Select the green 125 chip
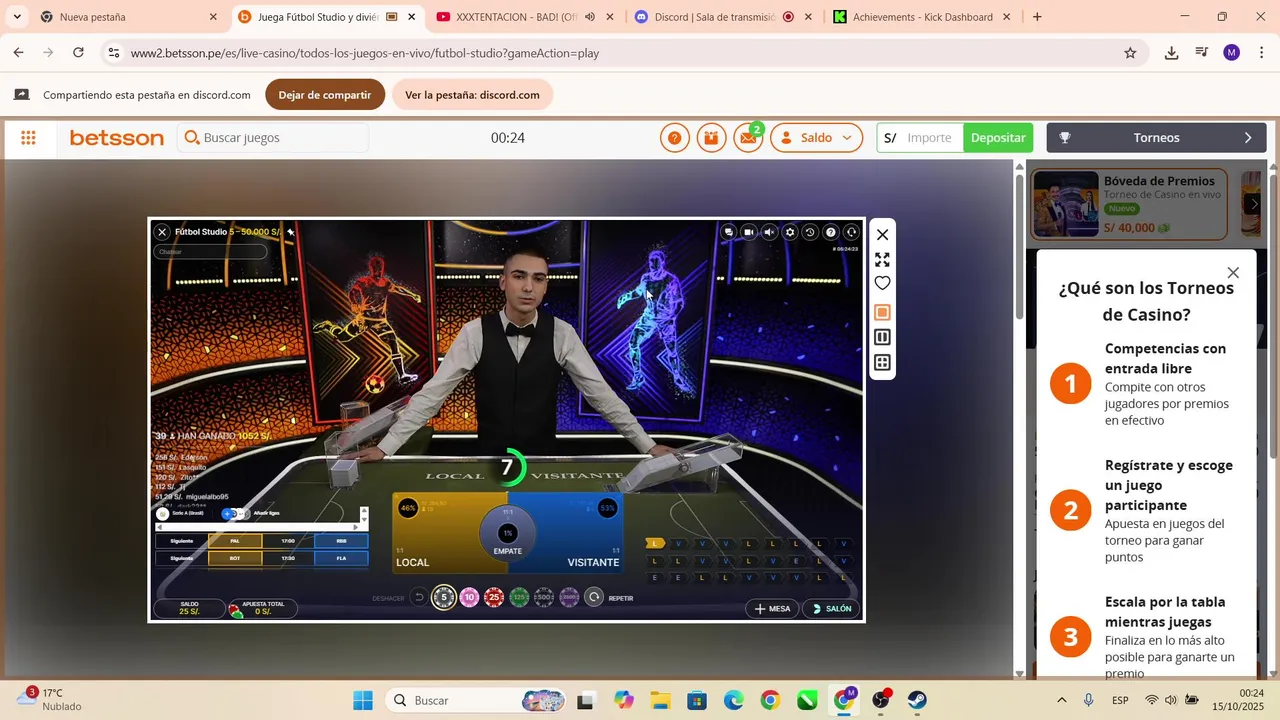 (x=519, y=598)
